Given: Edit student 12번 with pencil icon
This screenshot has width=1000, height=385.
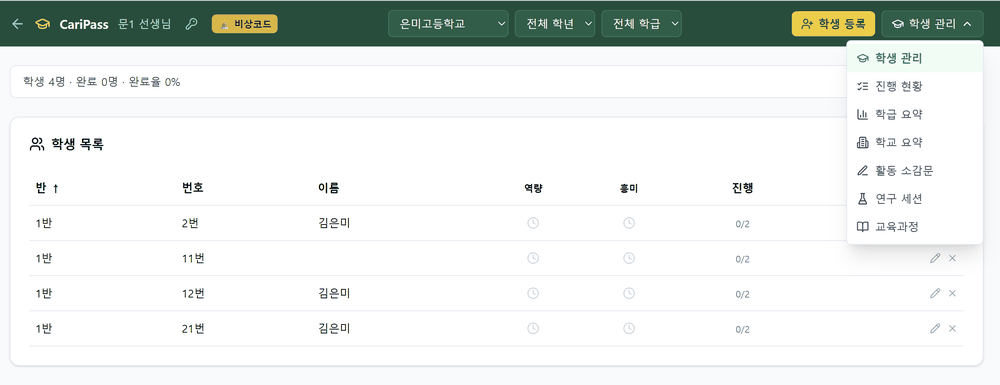Looking at the screenshot, I should pyautogui.click(x=935, y=293).
